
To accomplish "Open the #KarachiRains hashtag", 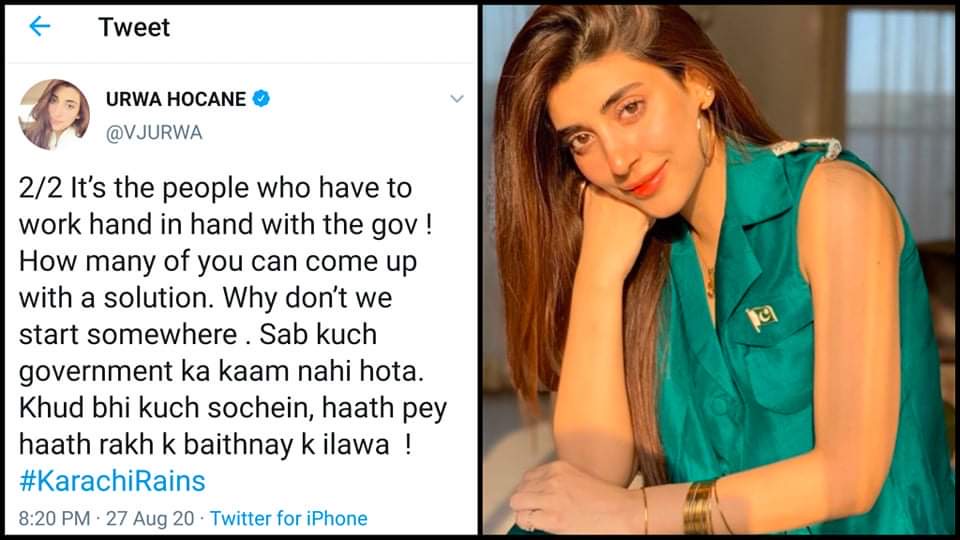I will pyautogui.click(x=112, y=481).
